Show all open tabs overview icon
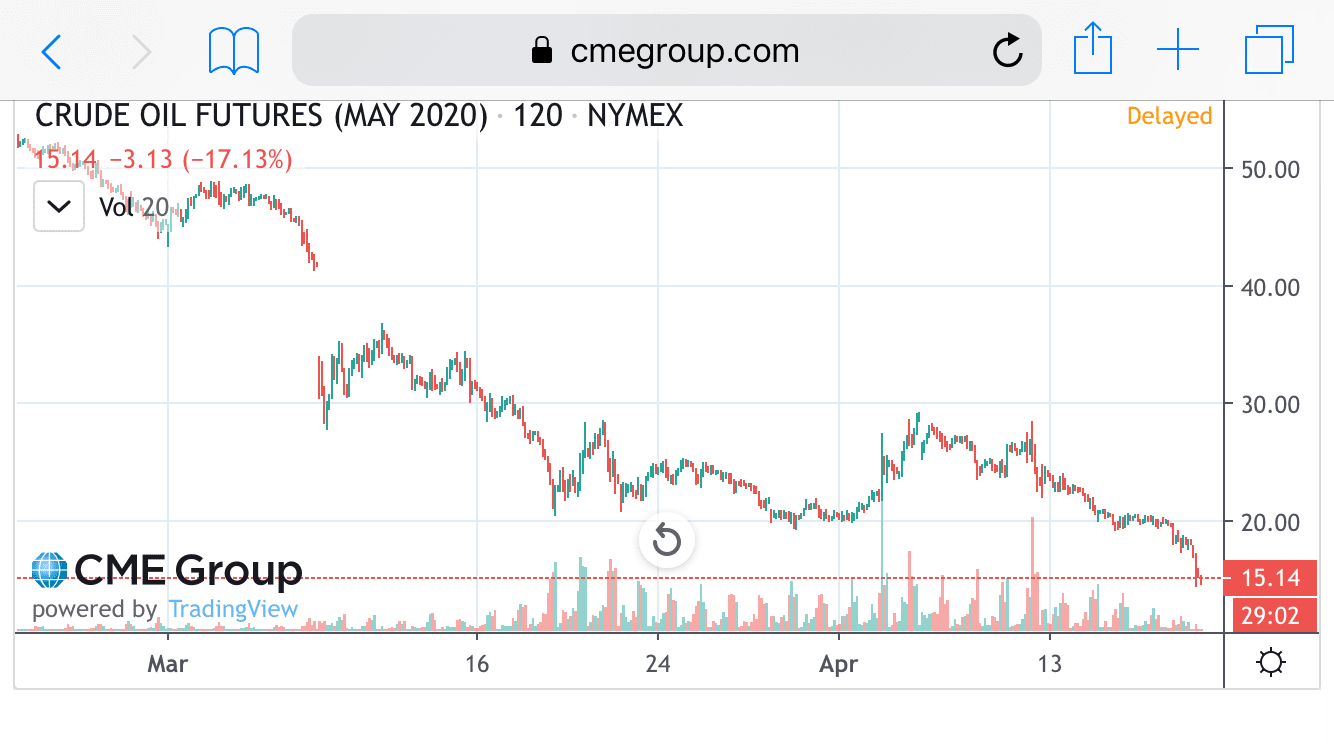 tap(1269, 50)
